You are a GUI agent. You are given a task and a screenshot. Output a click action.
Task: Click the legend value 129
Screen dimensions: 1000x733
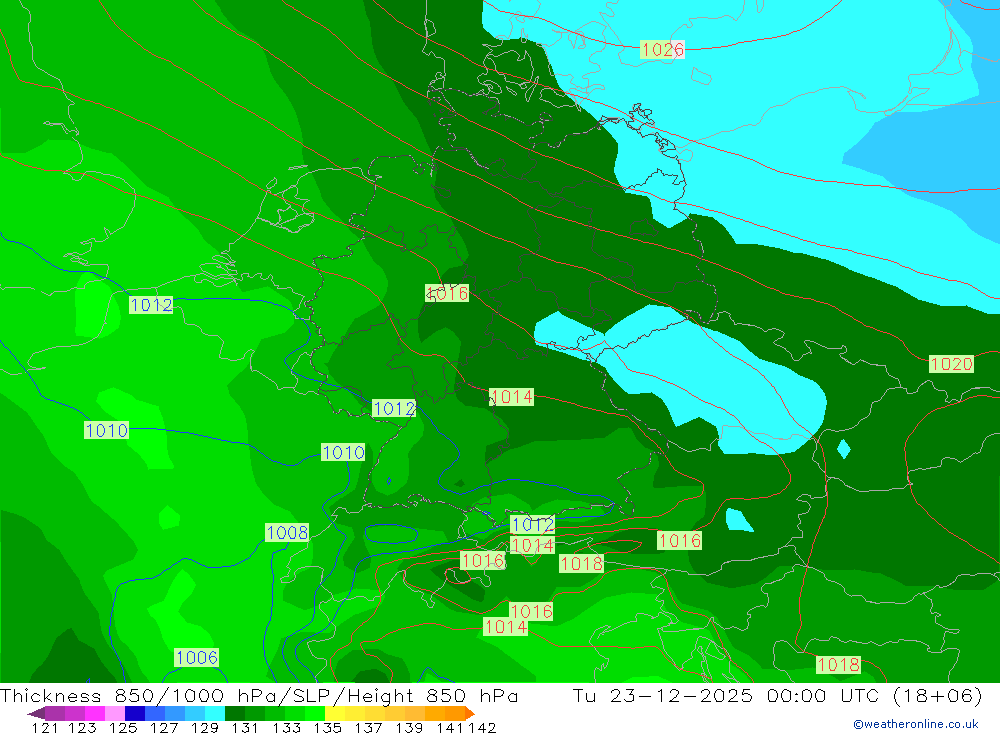[x=205, y=727]
